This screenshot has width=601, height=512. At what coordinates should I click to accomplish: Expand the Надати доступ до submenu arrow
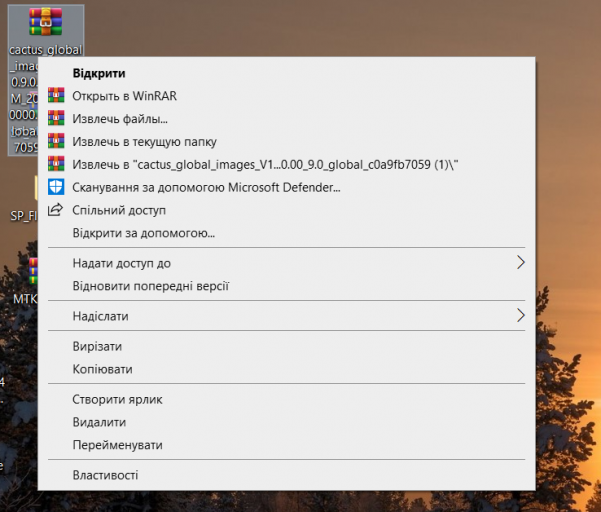point(521,263)
